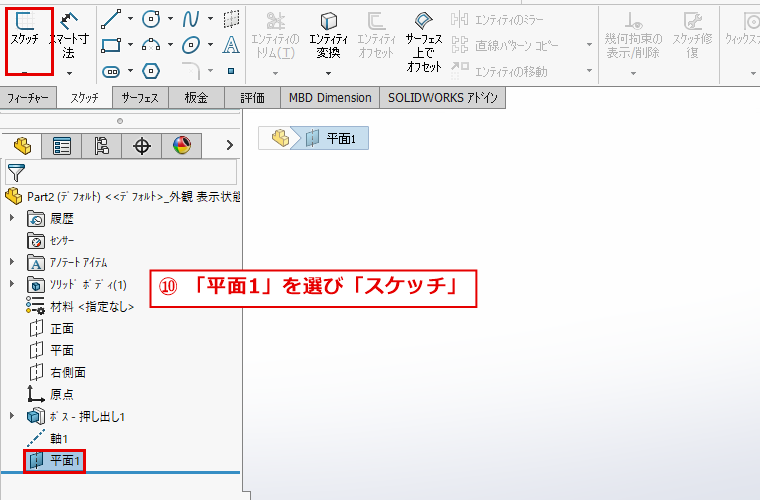Click the dashed plane sketch tool icon
The image size is (760, 500).
231,19
